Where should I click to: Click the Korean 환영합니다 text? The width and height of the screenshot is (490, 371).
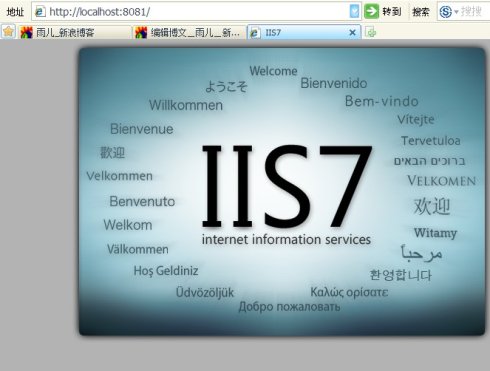[401, 275]
